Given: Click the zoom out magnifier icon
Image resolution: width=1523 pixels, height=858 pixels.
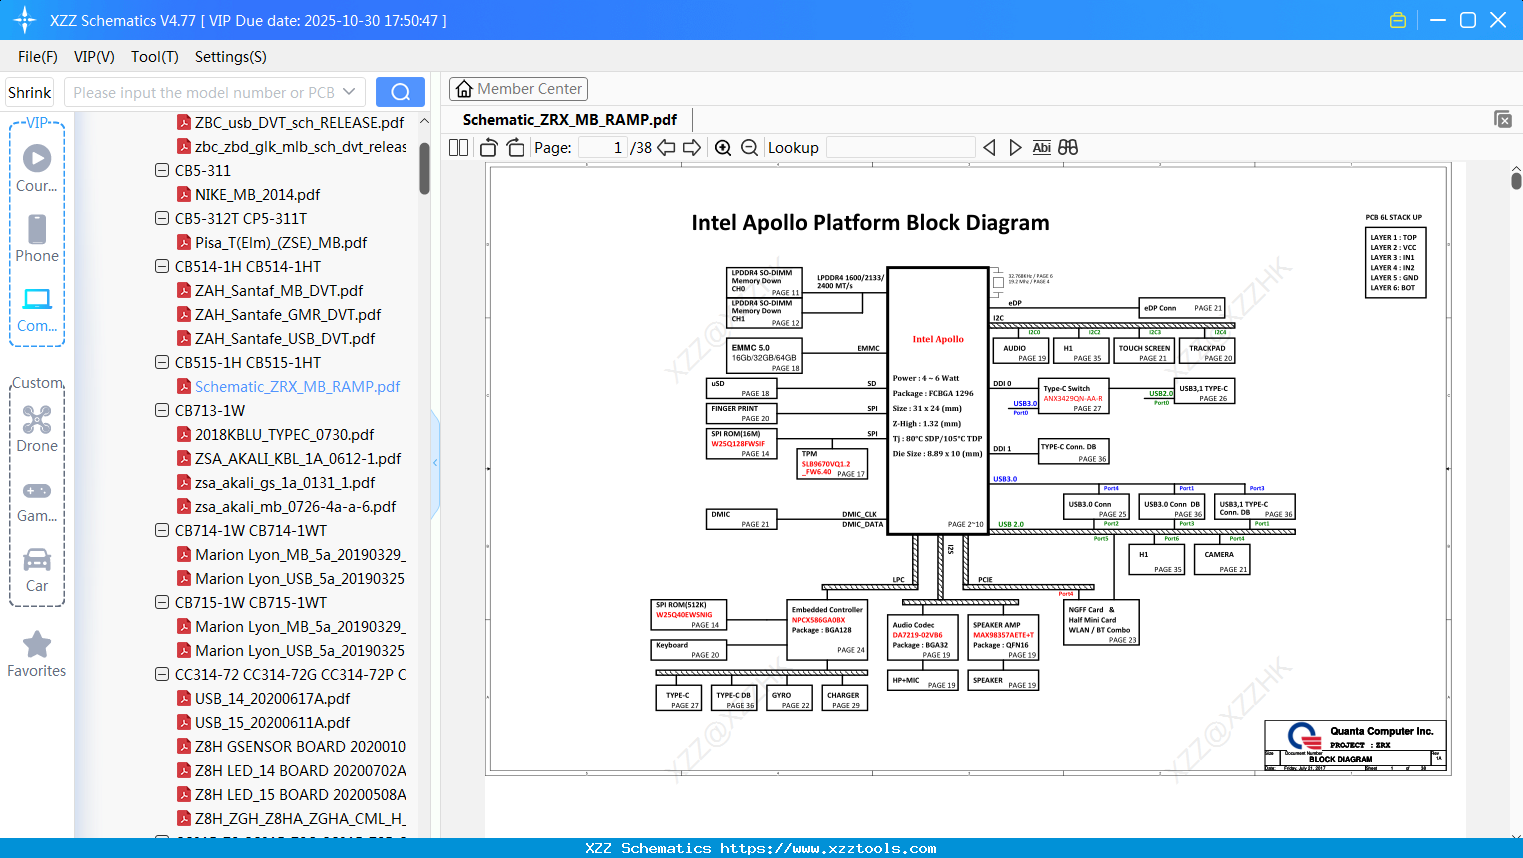Looking at the screenshot, I should (x=749, y=148).
